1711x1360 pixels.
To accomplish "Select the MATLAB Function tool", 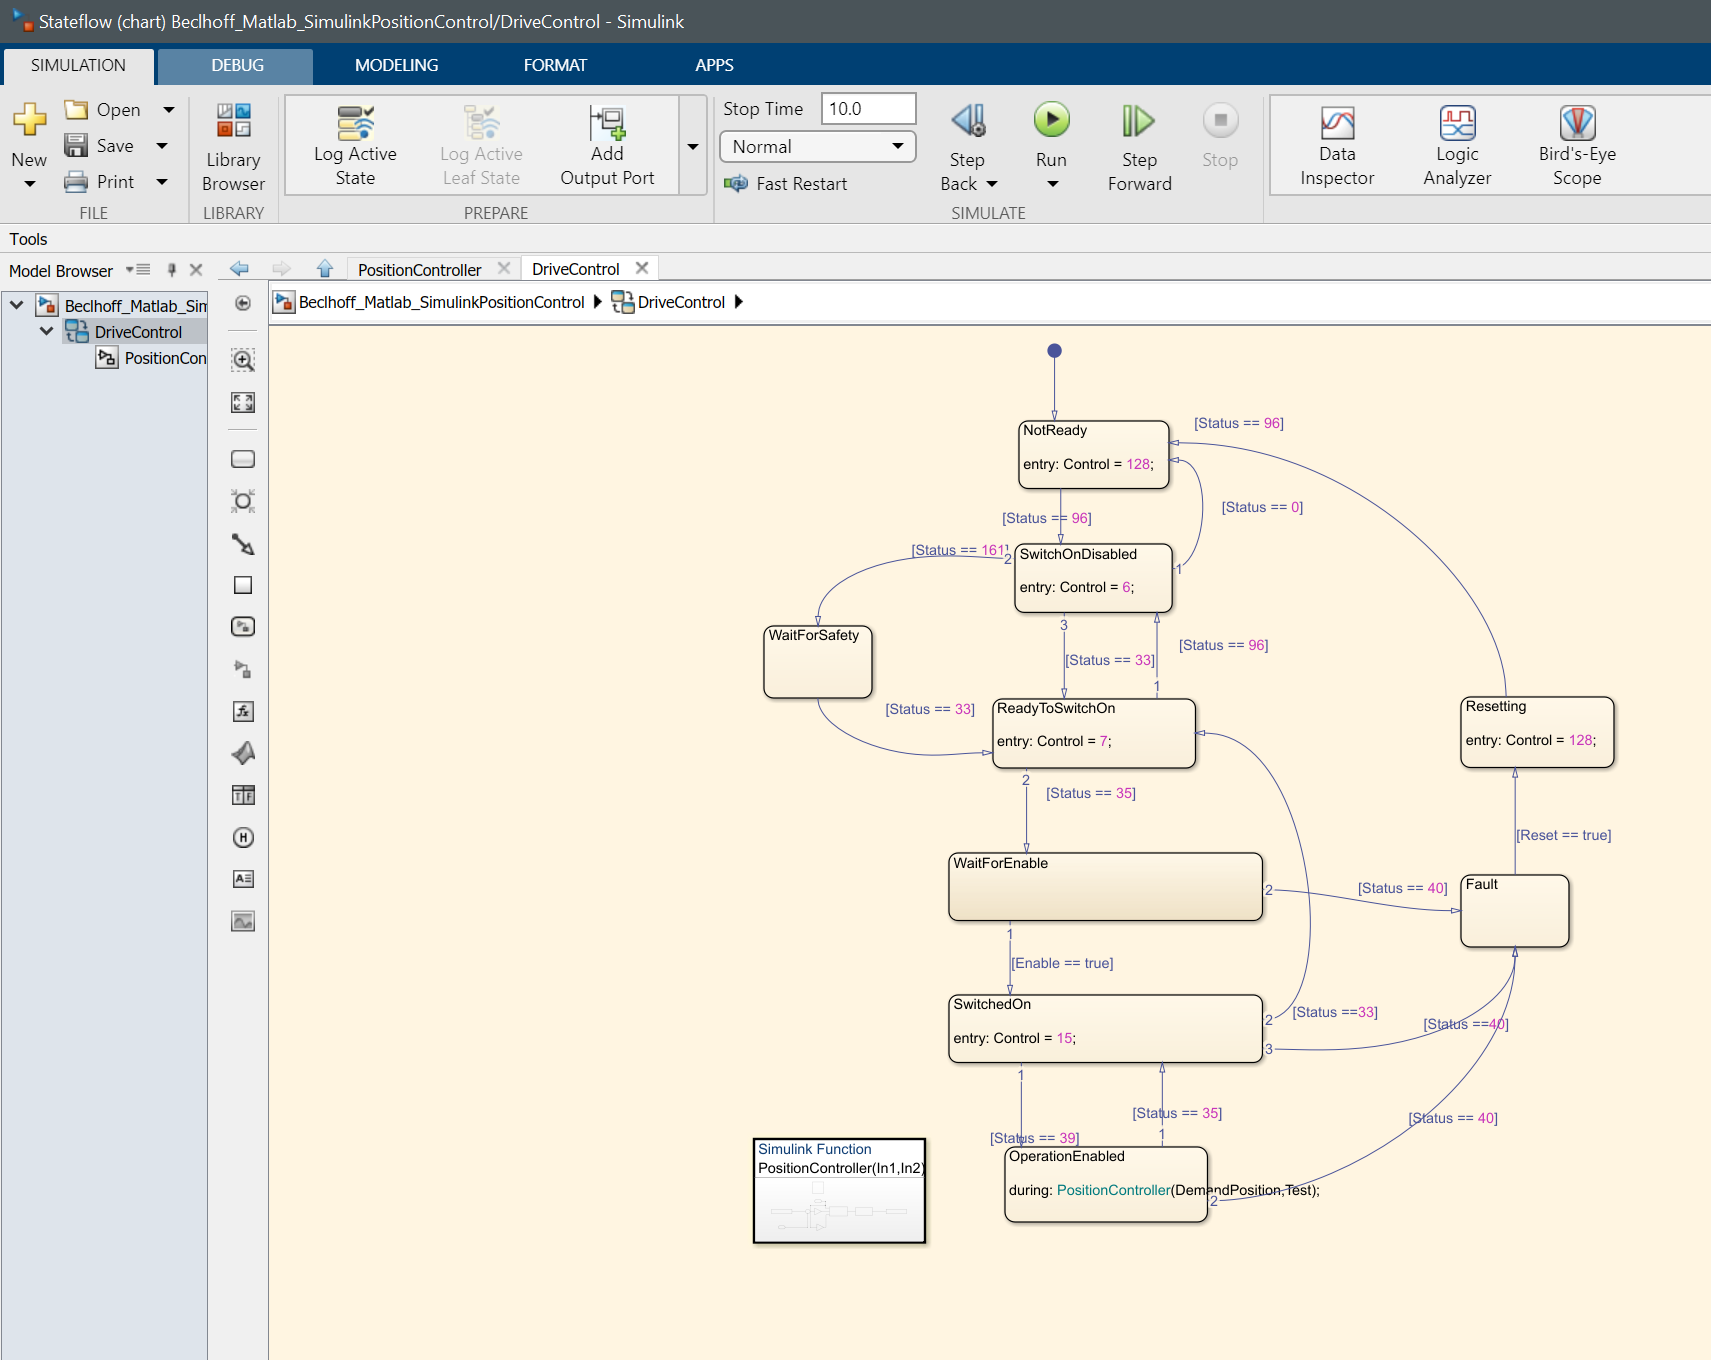I will (x=243, y=753).
